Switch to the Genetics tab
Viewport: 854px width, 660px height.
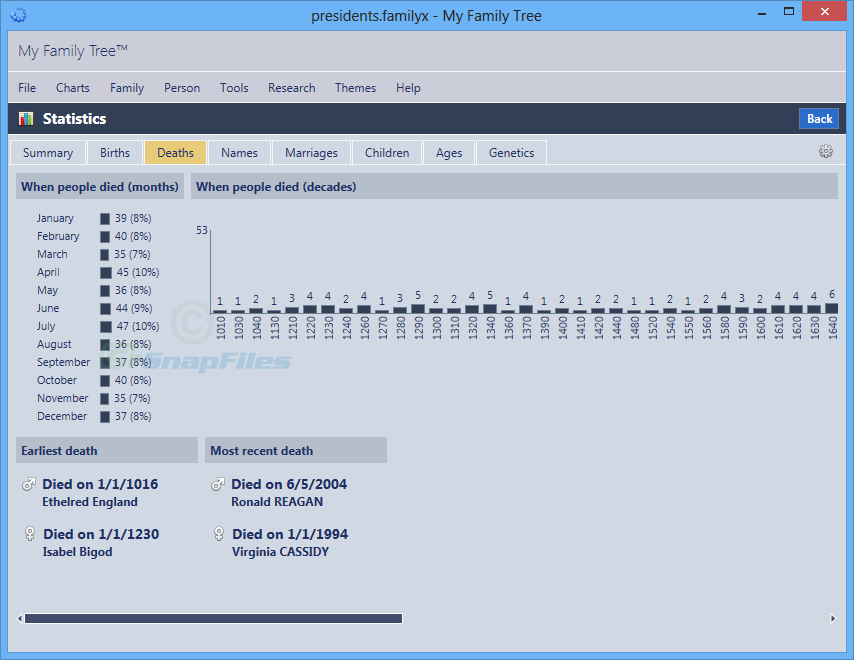511,152
